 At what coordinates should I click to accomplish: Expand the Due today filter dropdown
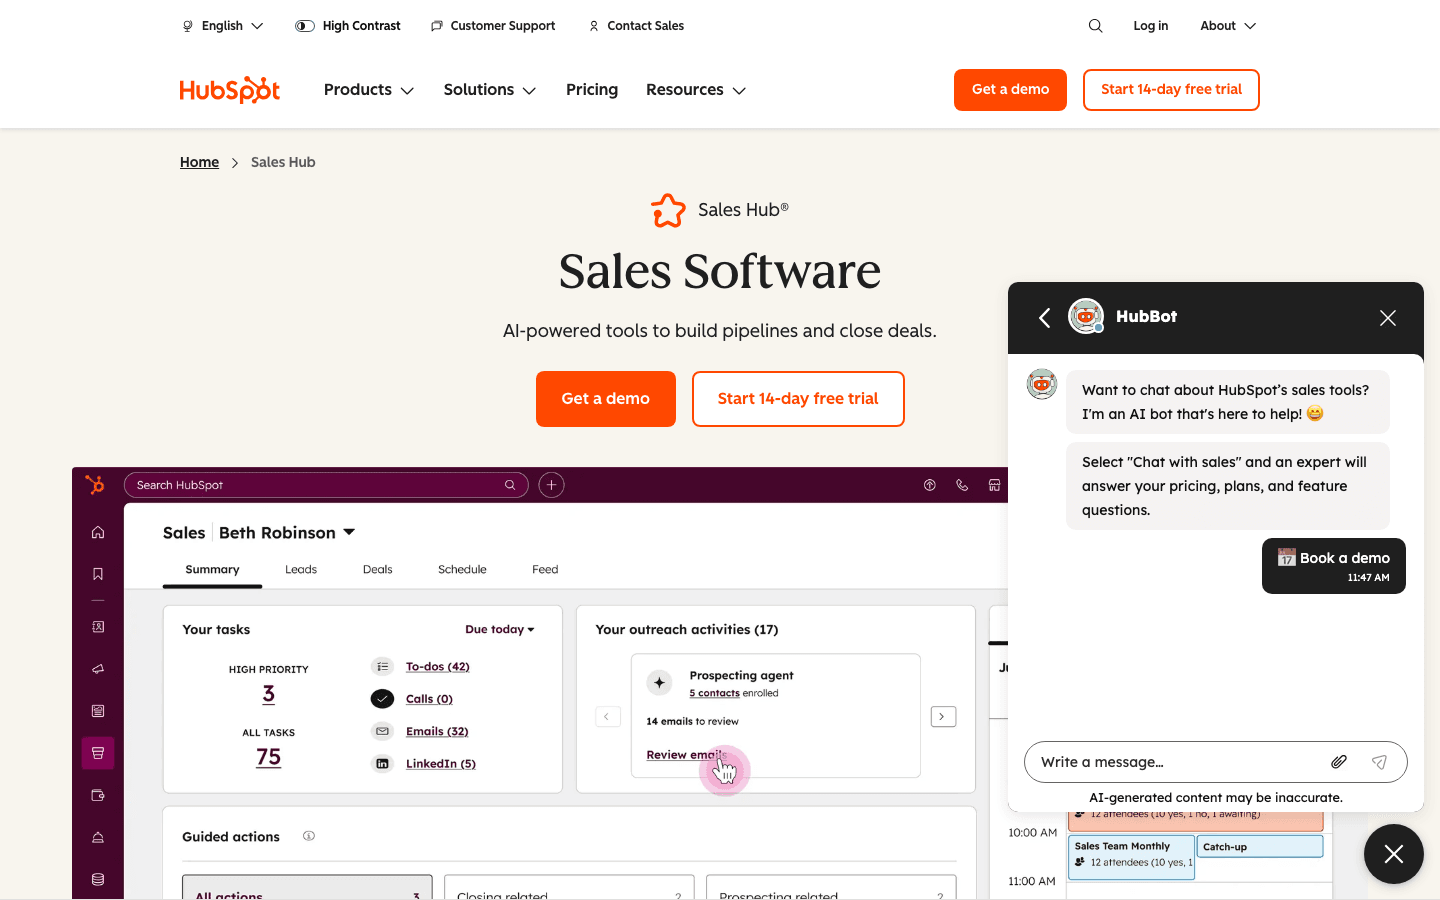pyautogui.click(x=499, y=629)
